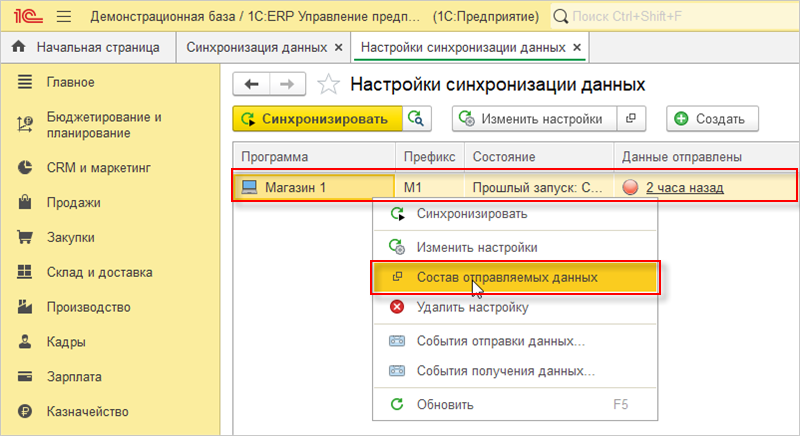Click Изменить настройки toolbar button
This screenshot has height=436, width=800.
coord(534,119)
